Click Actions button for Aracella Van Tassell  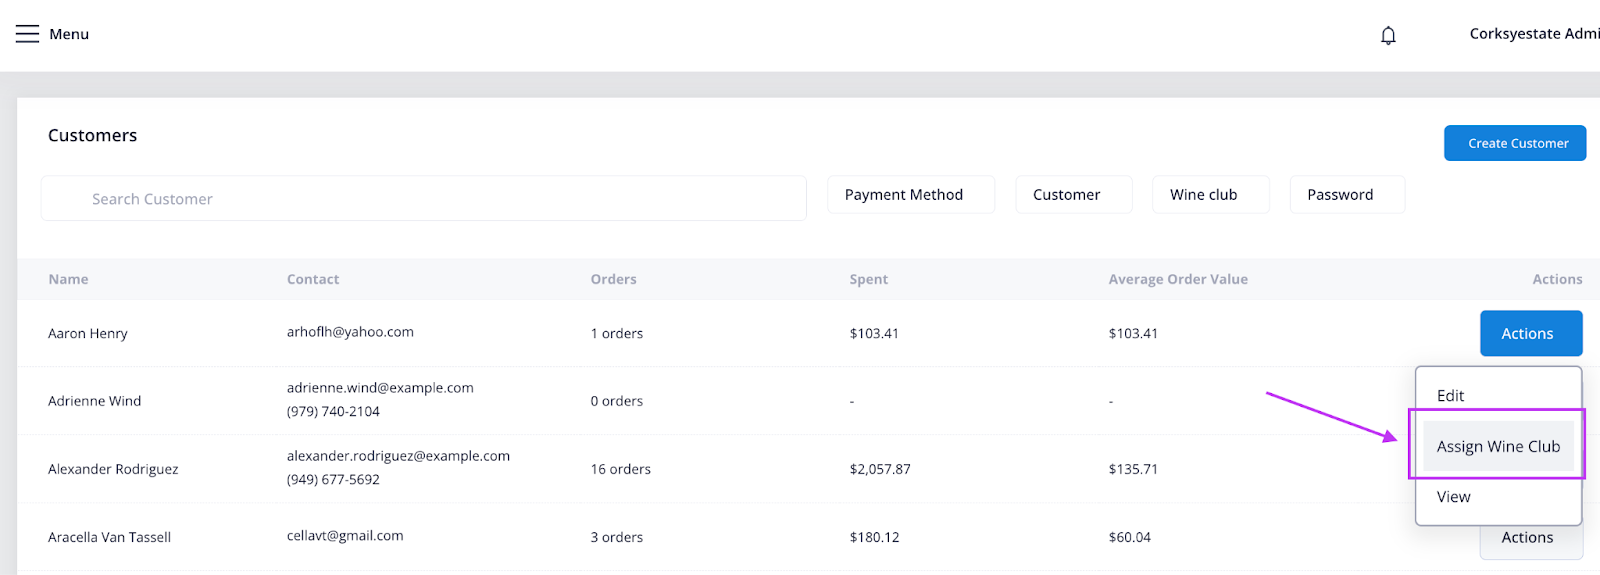coord(1530,540)
